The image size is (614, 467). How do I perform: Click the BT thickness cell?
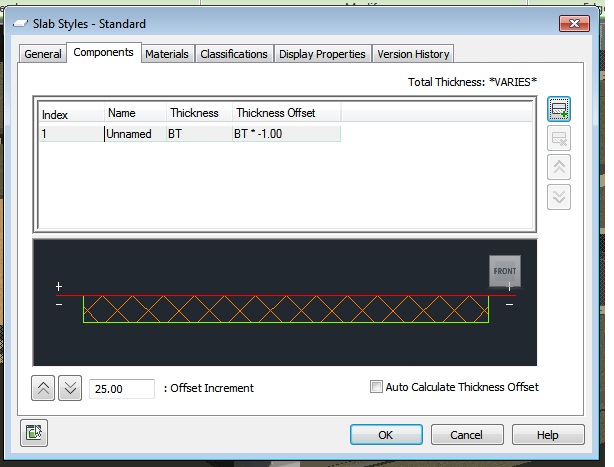(199, 134)
